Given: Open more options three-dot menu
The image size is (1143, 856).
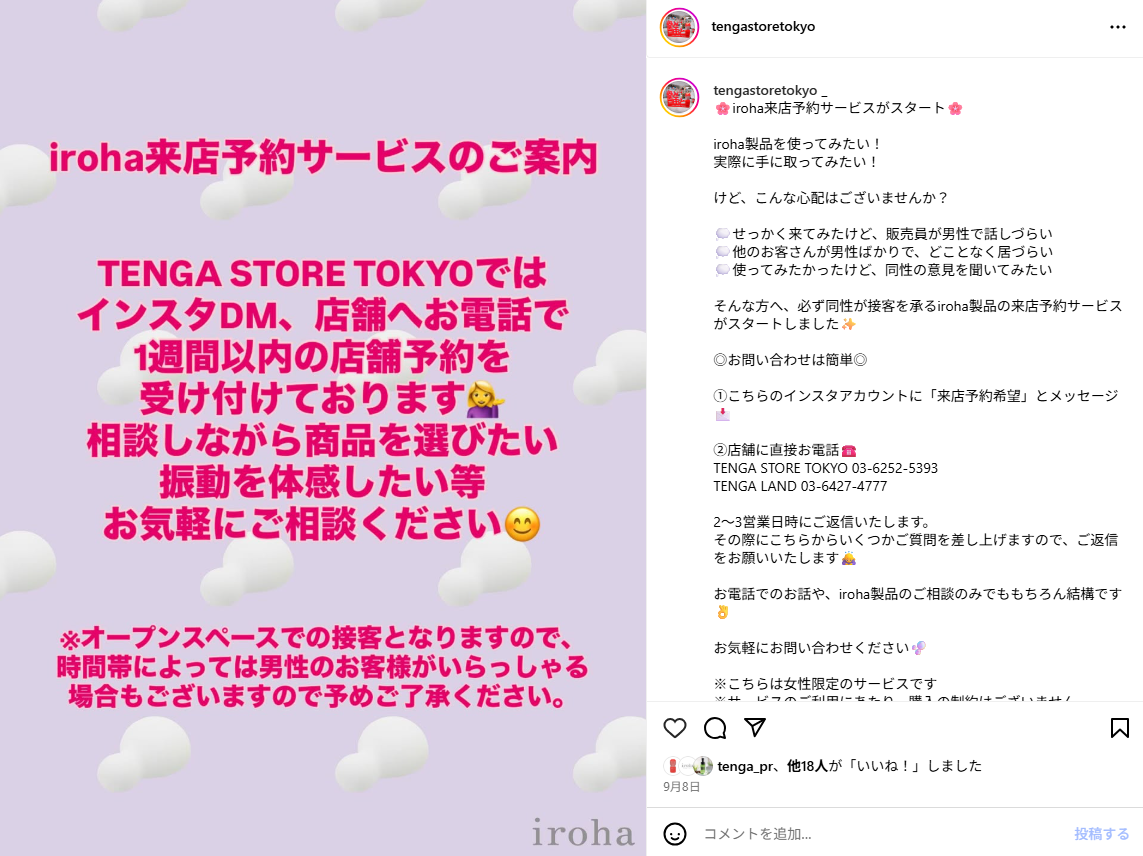Looking at the screenshot, I should click(1117, 27).
